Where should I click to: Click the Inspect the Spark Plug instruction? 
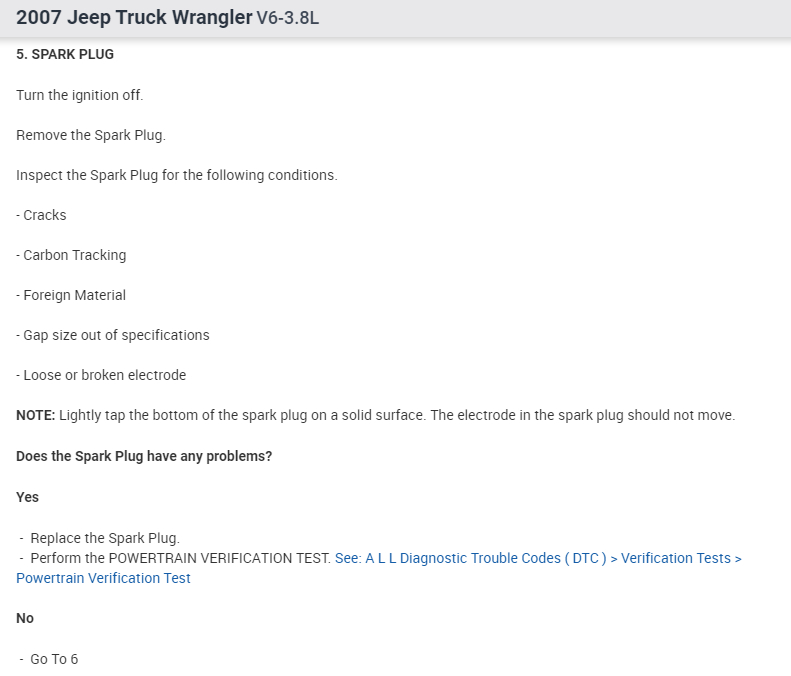pos(177,175)
